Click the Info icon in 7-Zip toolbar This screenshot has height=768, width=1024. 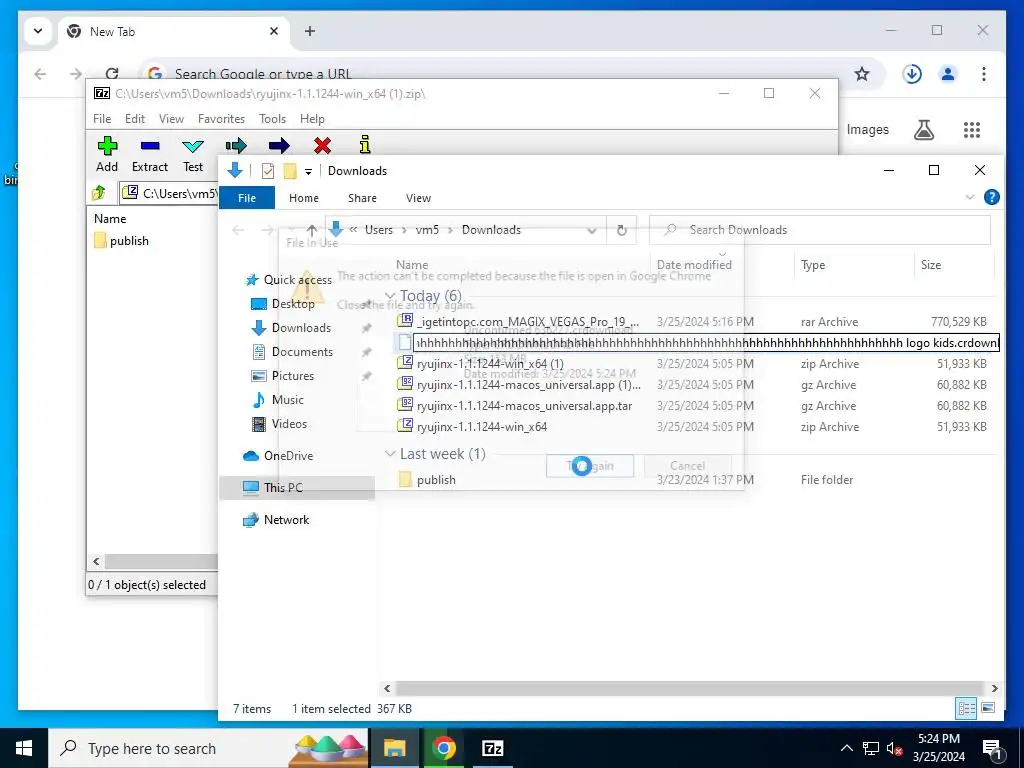(x=365, y=145)
